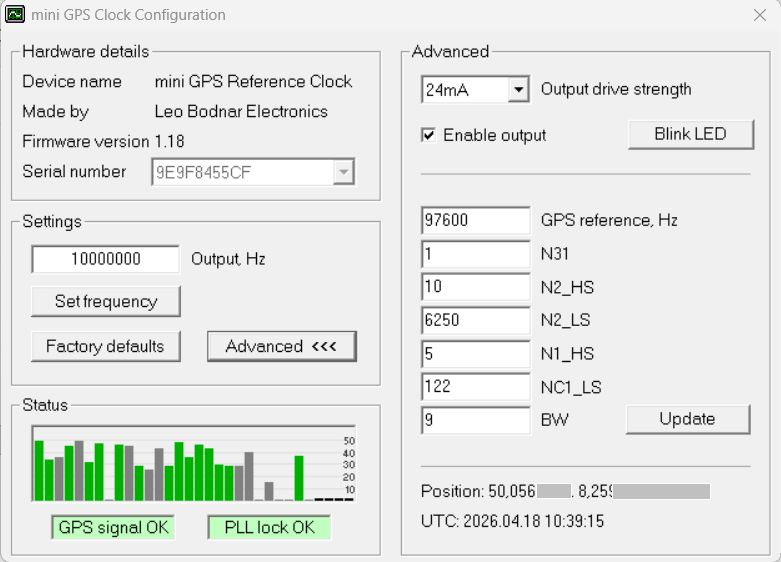Select the N31 input field

(x=475, y=254)
